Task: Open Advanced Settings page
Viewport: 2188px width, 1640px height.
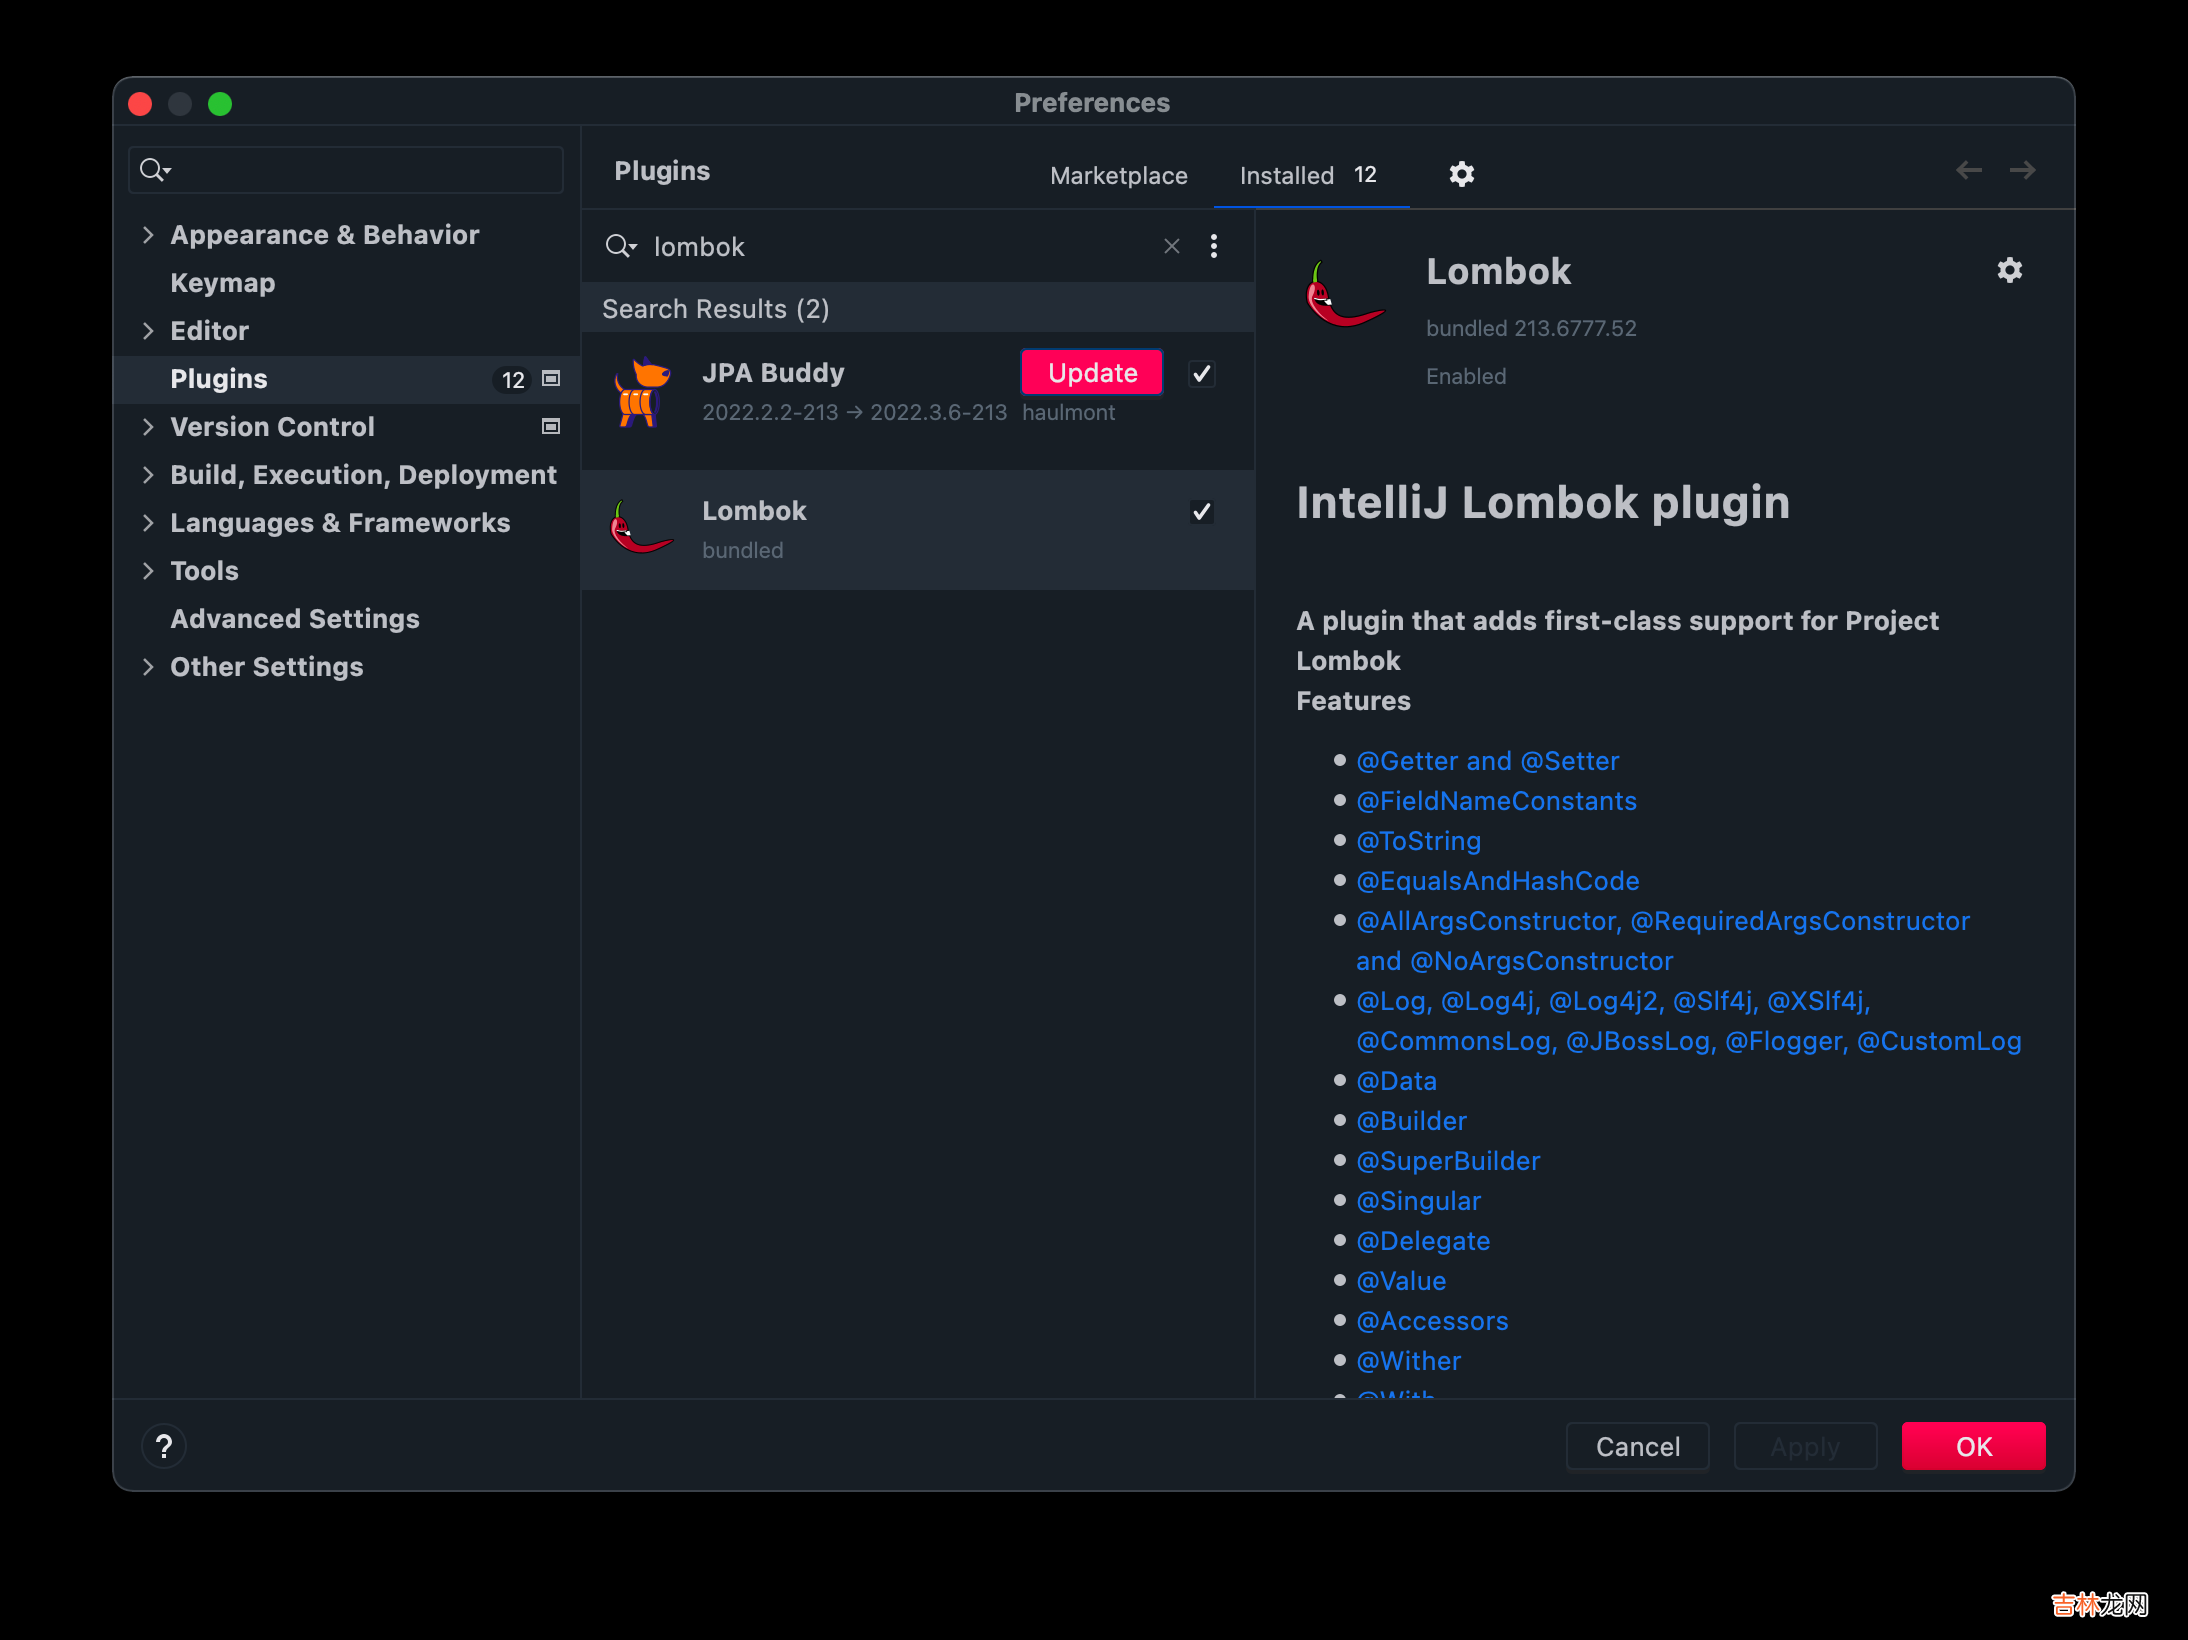Action: pos(294,619)
